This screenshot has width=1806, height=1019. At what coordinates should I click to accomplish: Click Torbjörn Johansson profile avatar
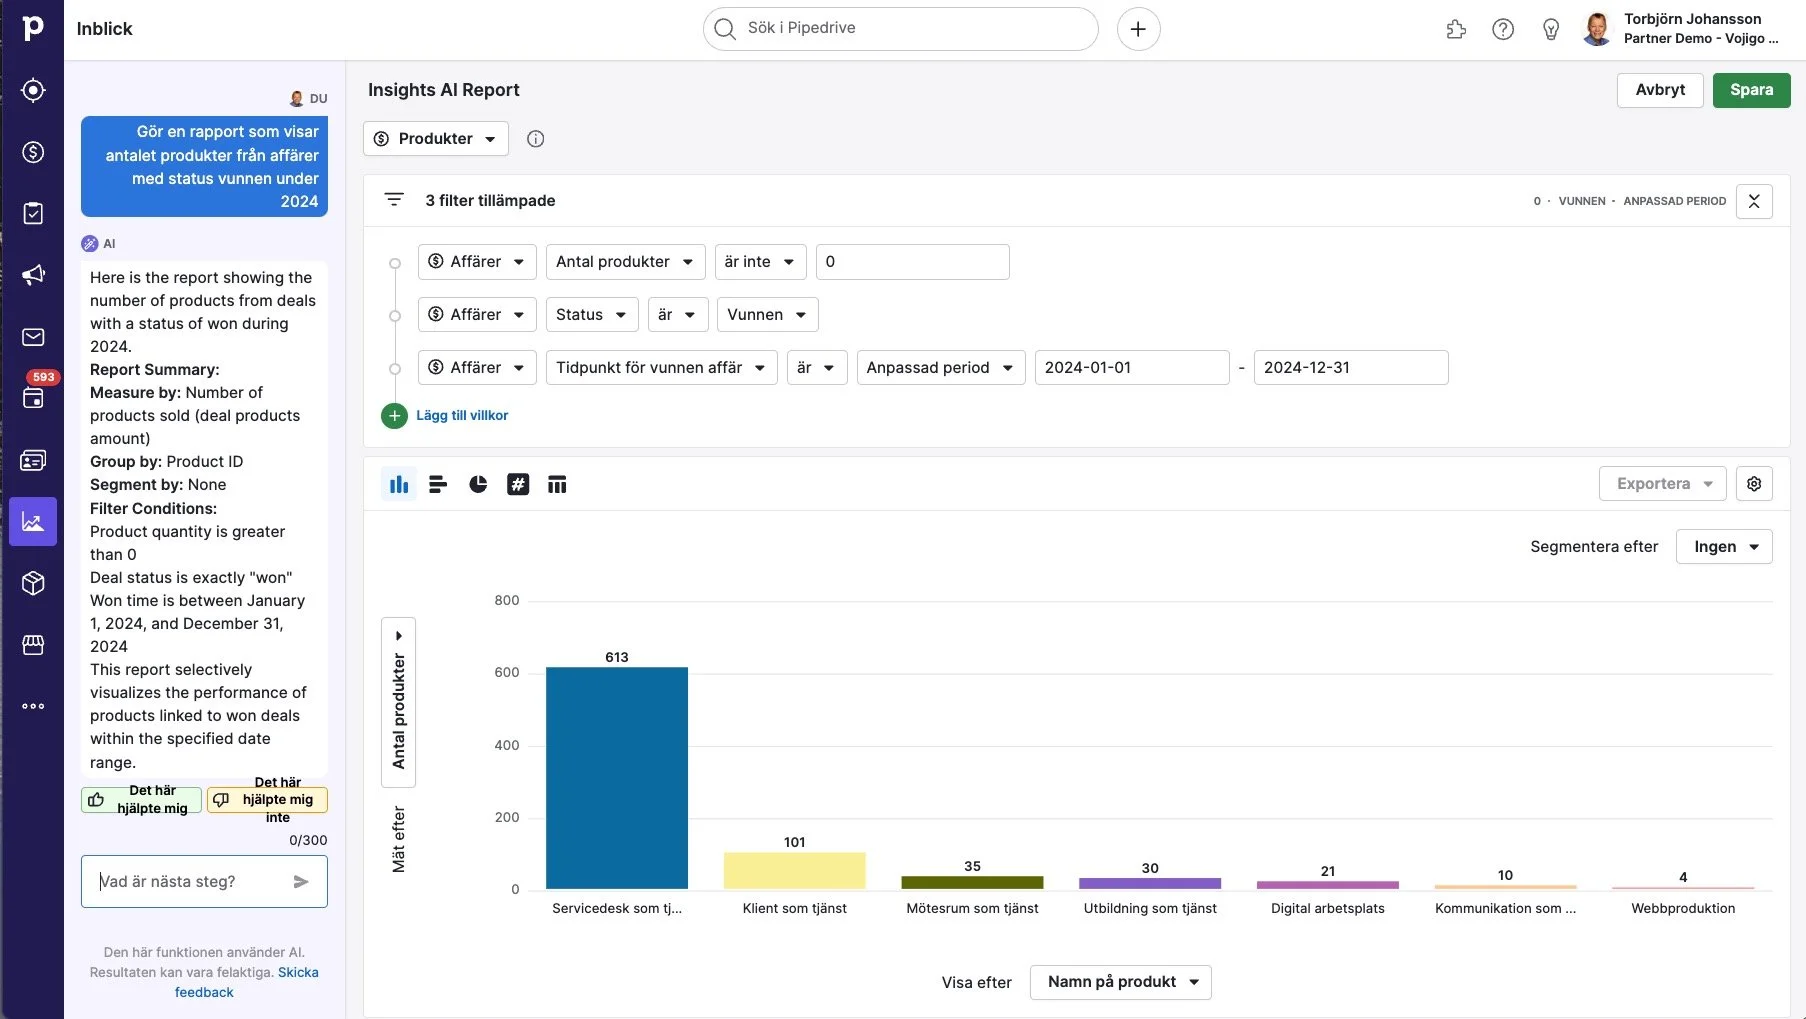(1597, 29)
